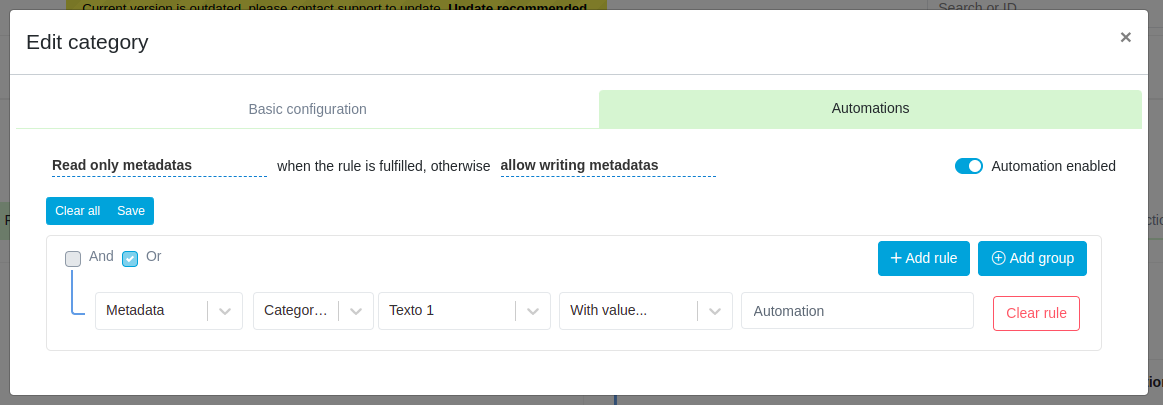Toggle the Automation enabled switch

[968, 166]
